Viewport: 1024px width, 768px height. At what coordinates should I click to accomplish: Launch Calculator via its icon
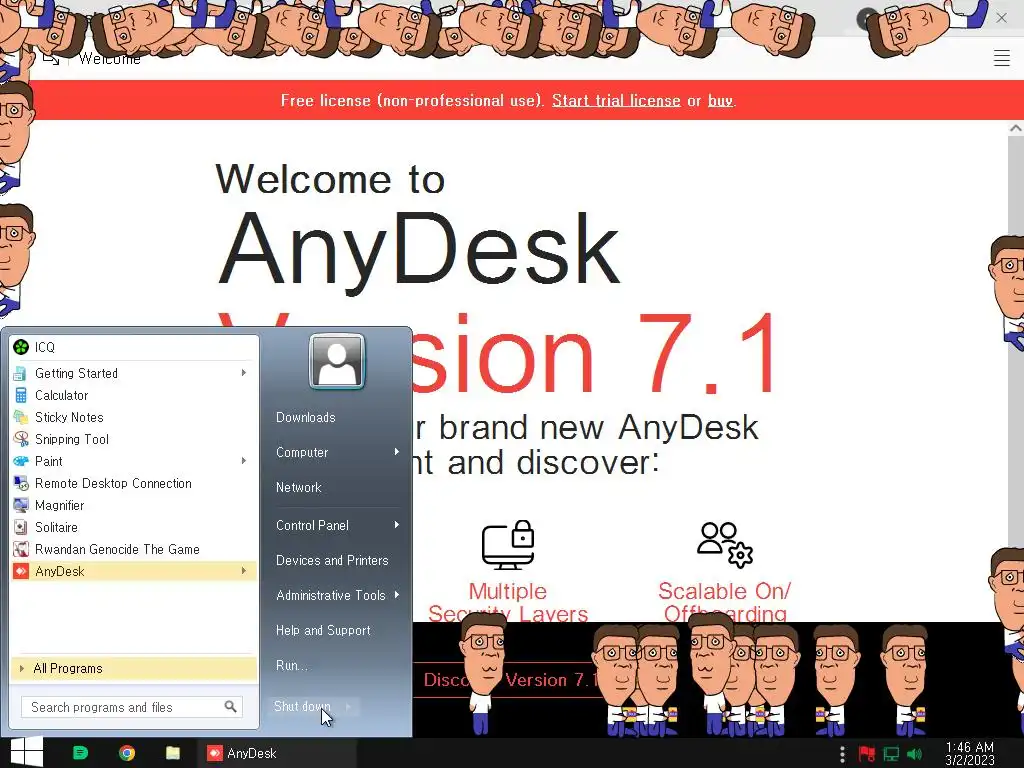[x=21, y=395]
